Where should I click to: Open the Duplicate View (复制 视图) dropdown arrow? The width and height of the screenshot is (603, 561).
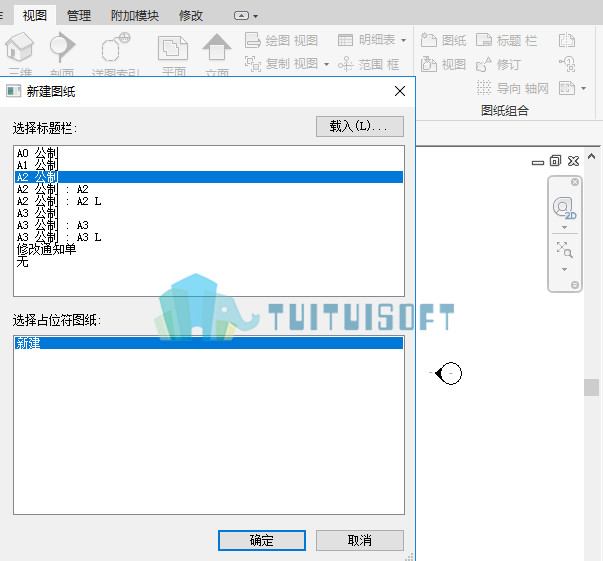326,64
